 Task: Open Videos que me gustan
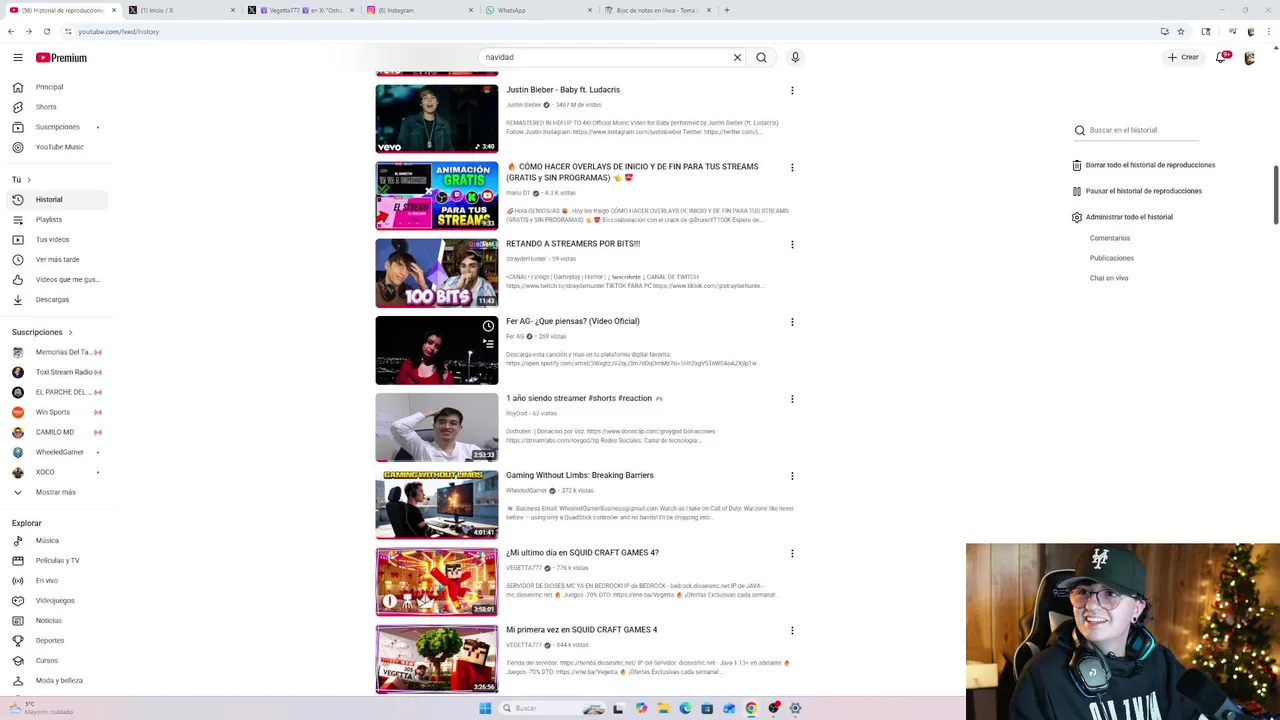(56, 279)
